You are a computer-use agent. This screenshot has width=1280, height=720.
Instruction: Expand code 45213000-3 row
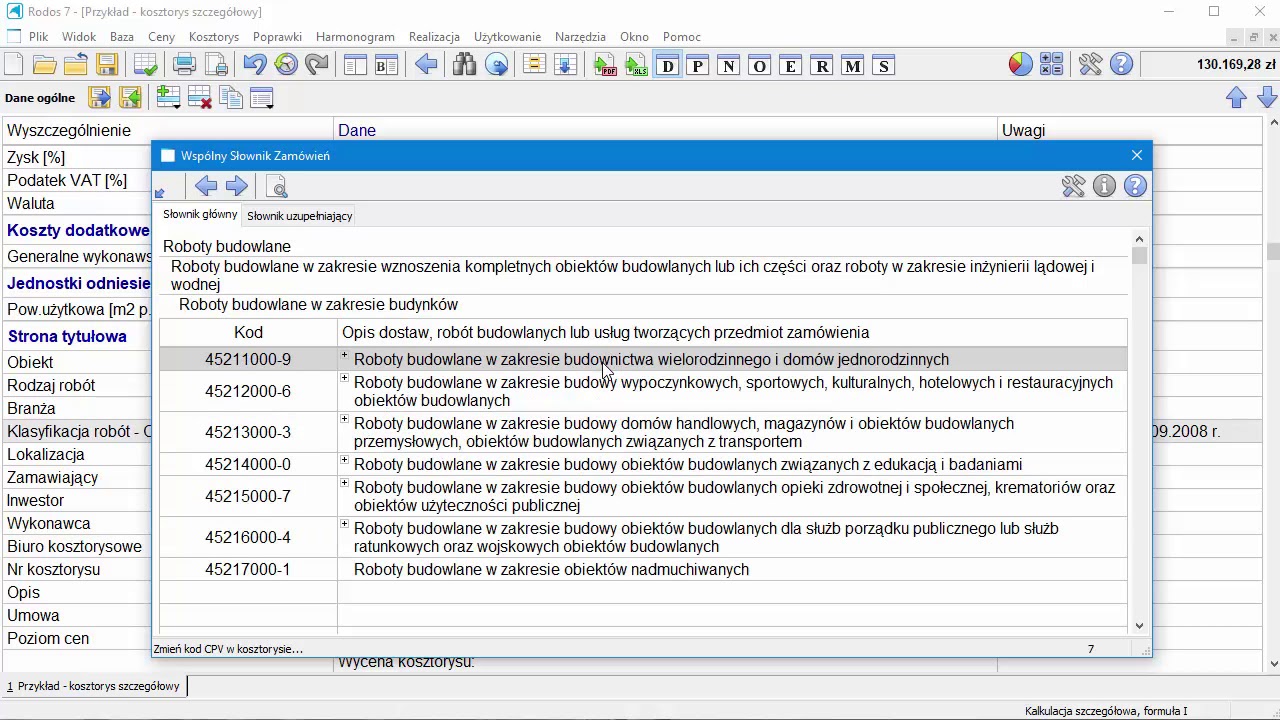345,420
